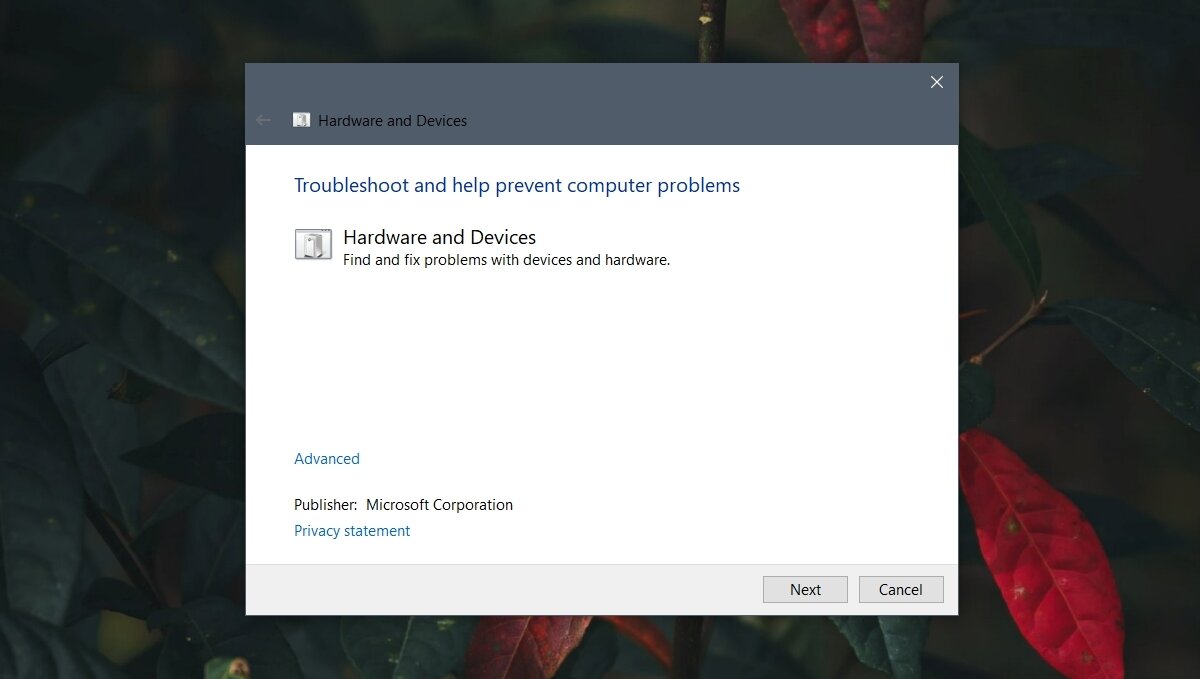The height and width of the screenshot is (679, 1200).
Task: Proceed by clicking Next
Action: [x=805, y=589]
